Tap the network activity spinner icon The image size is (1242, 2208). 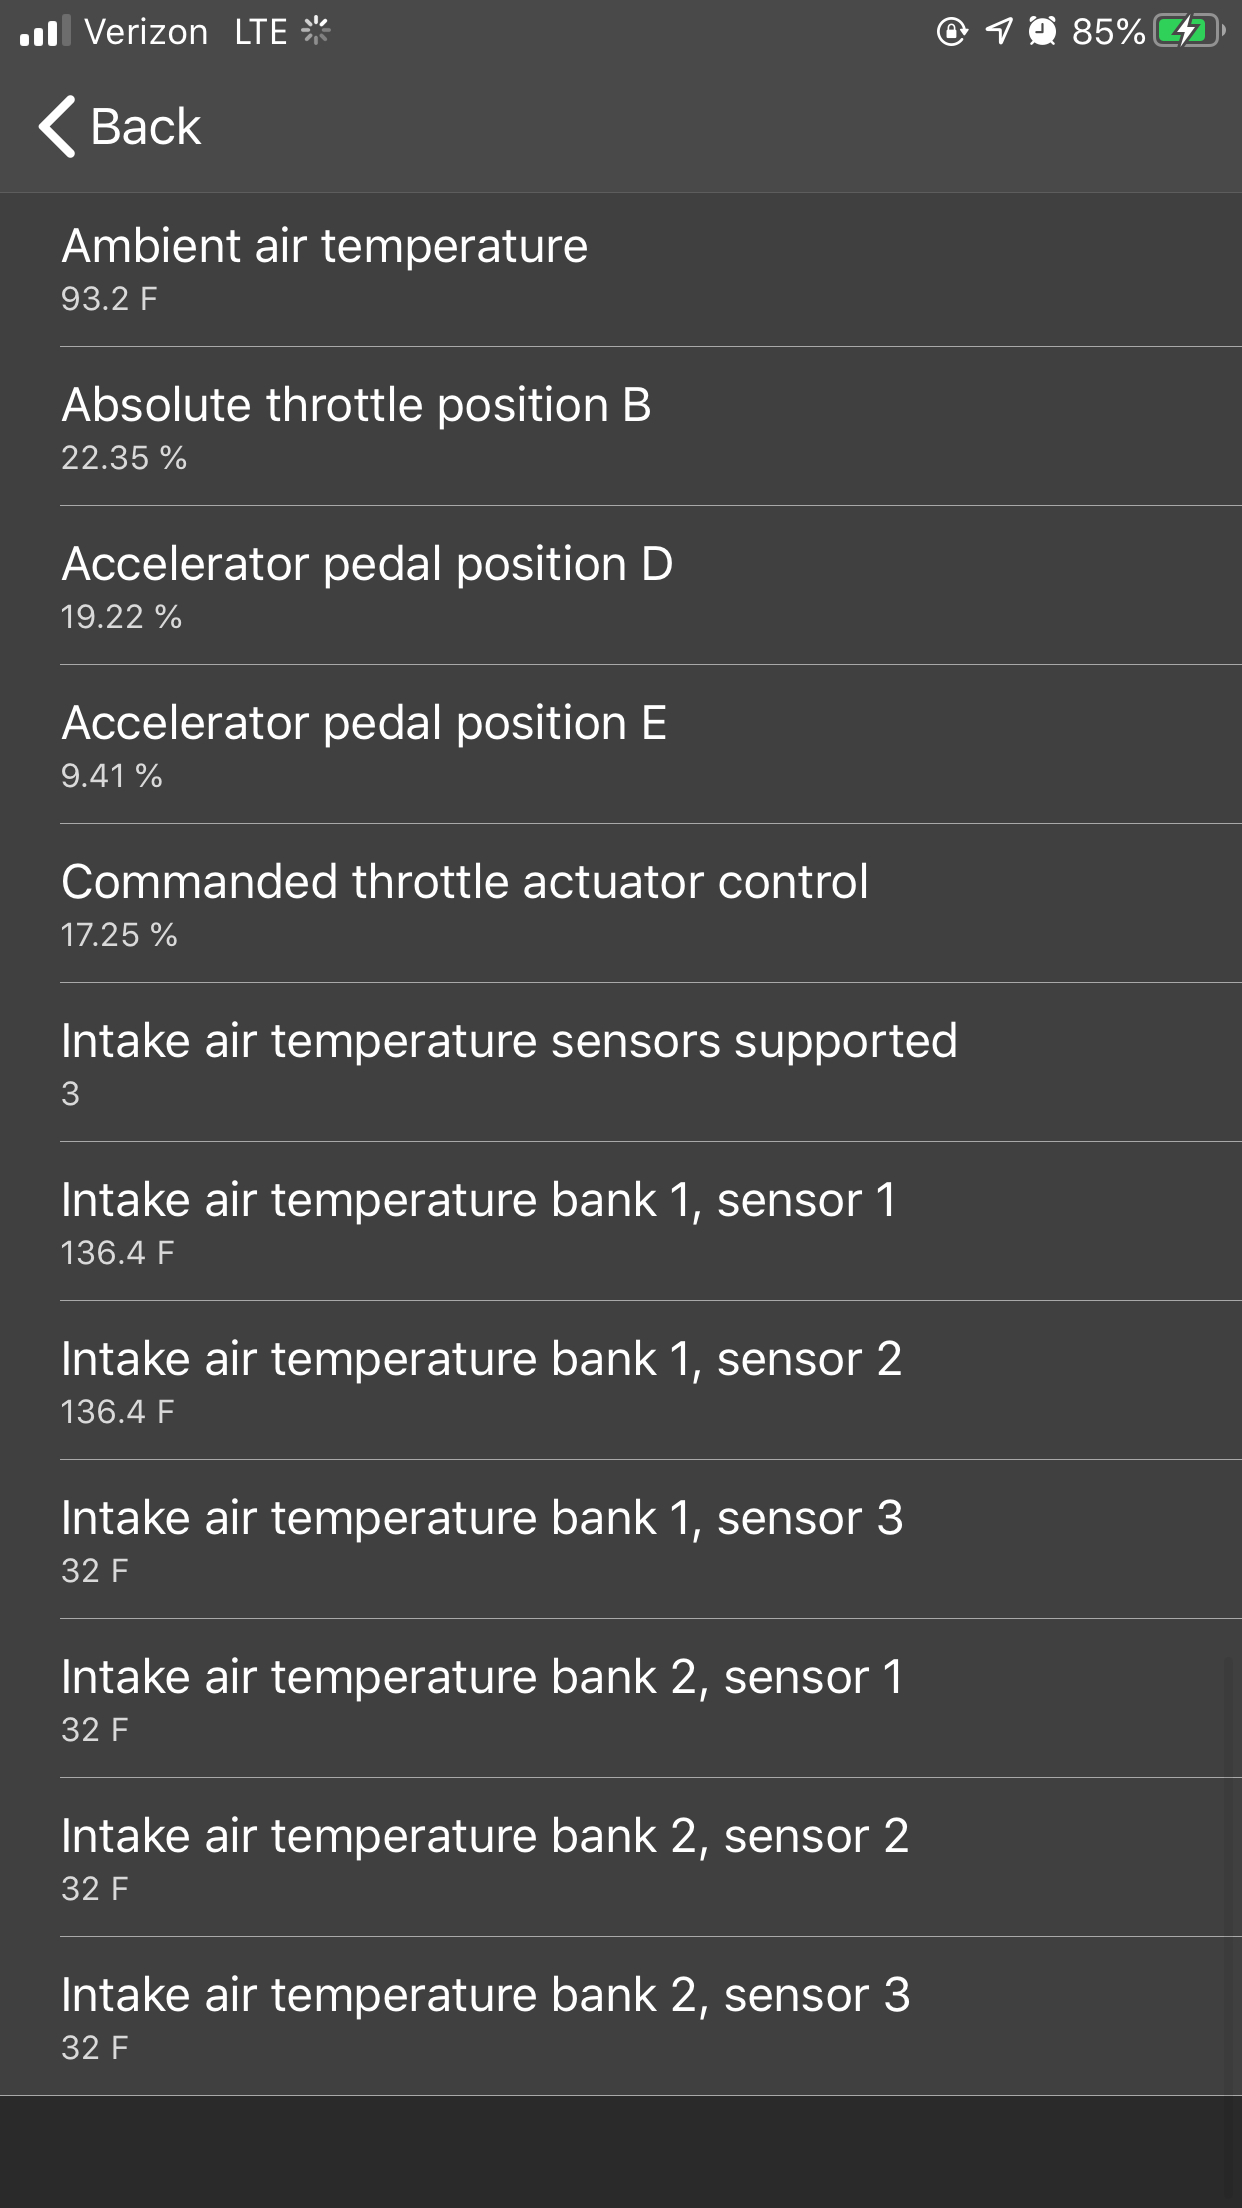point(316,32)
